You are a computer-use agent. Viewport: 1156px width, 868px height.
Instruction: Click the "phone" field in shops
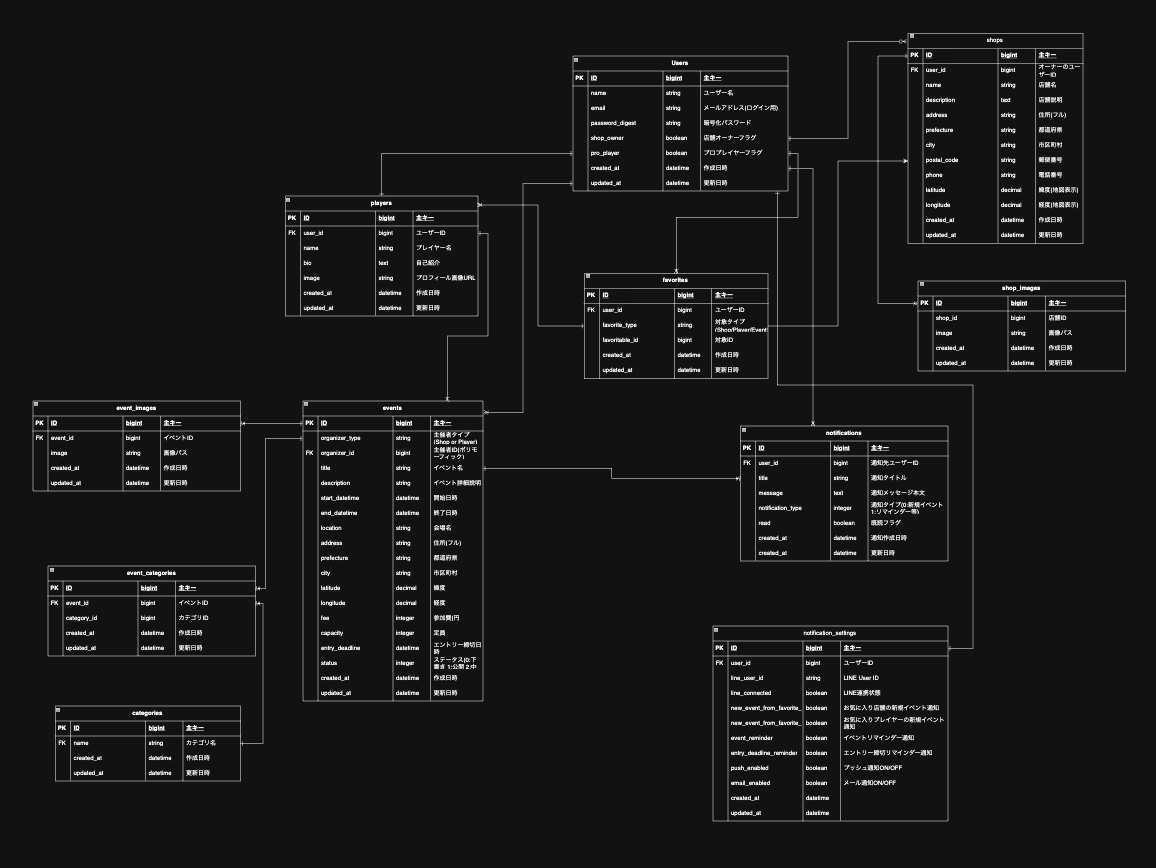point(934,176)
